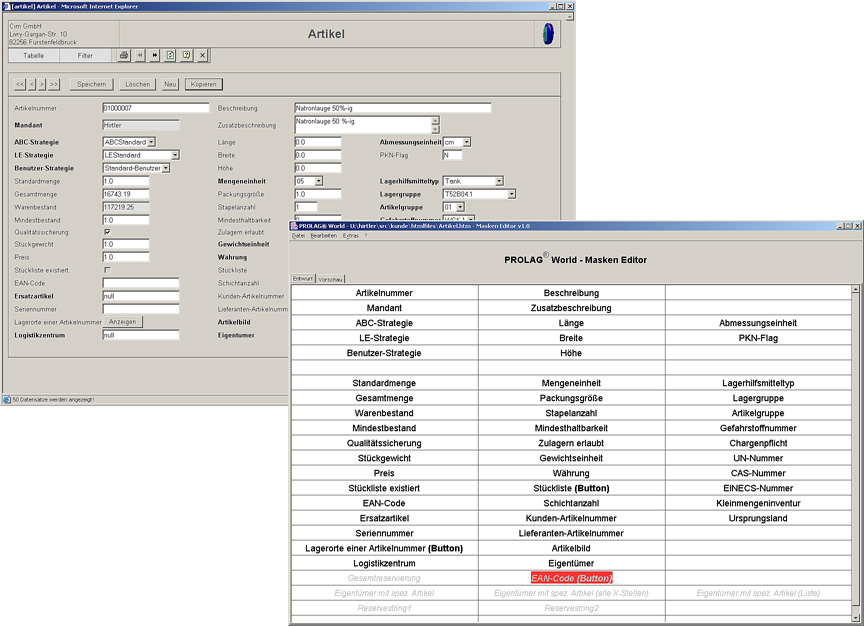
Task: Tick the Stückliste existiert checkbox
Action: [108, 270]
